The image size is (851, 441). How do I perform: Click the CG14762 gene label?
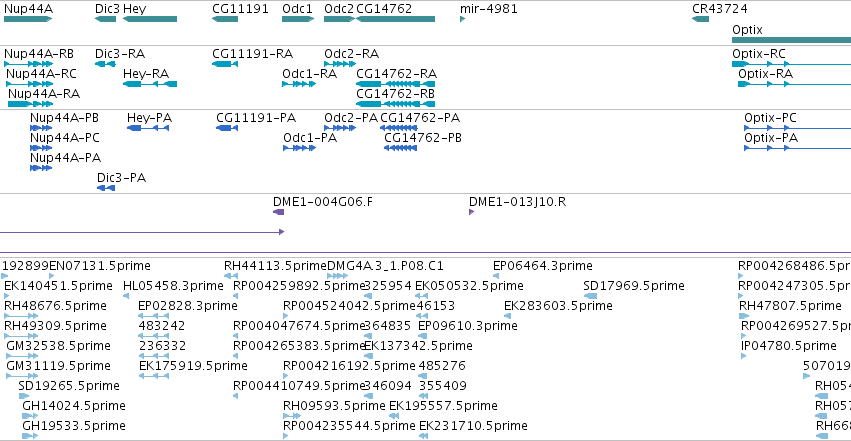(x=384, y=9)
